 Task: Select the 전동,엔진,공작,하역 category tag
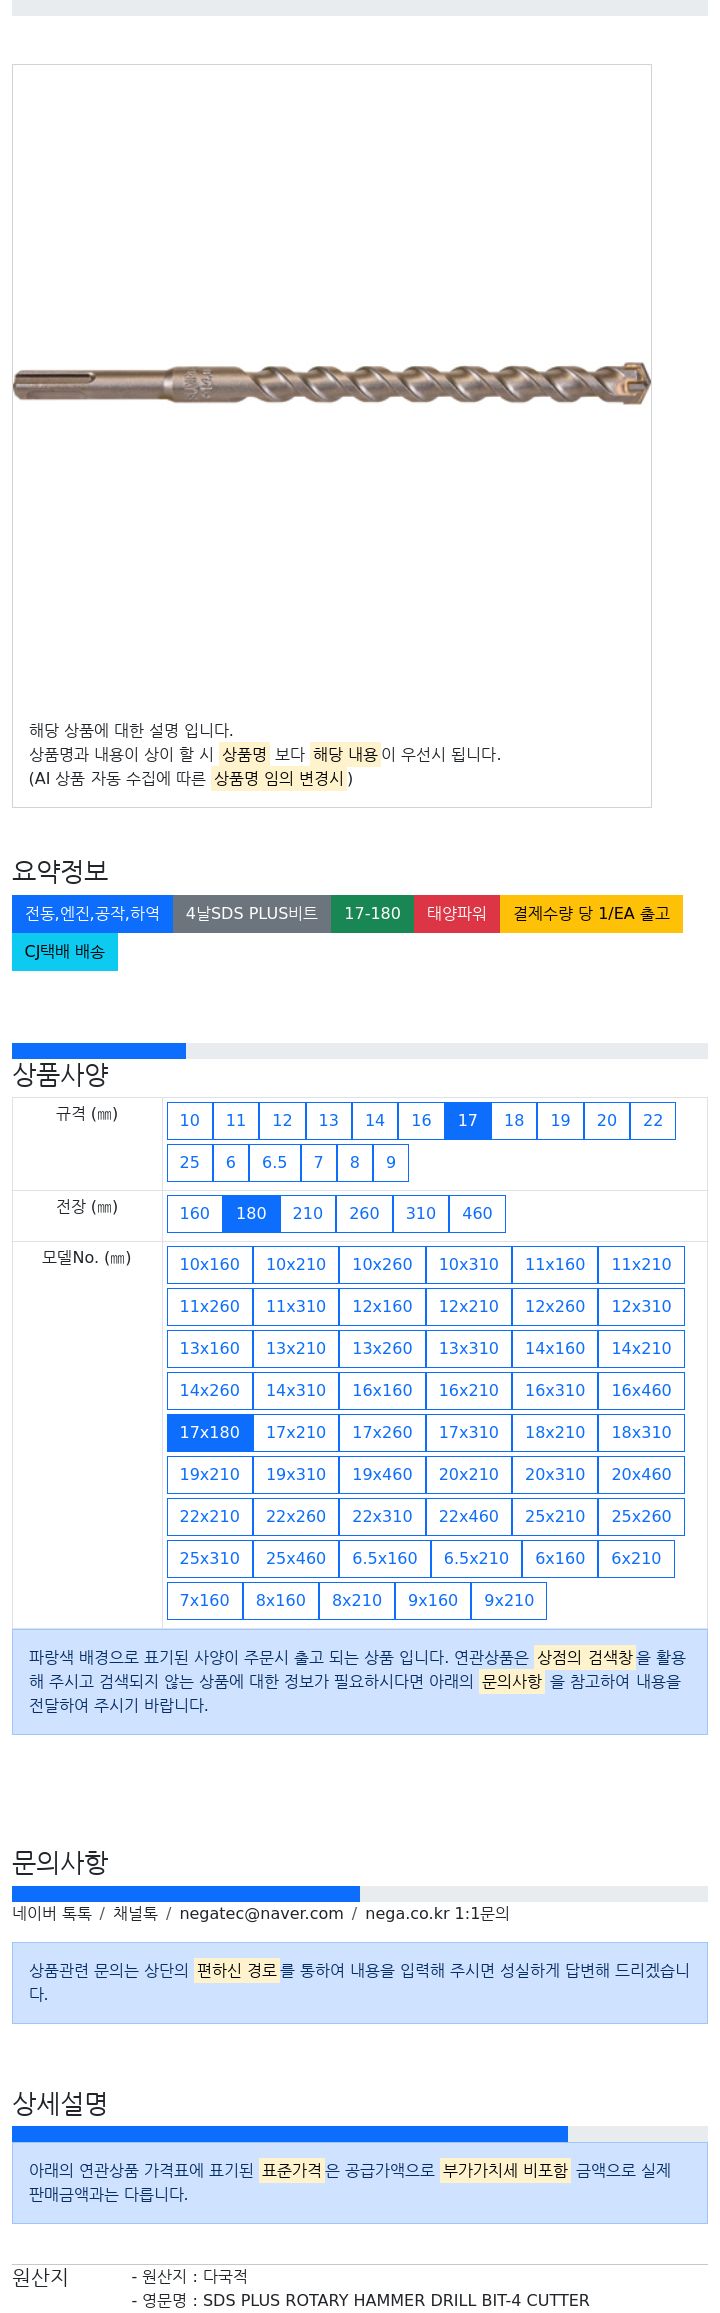tap(92, 914)
